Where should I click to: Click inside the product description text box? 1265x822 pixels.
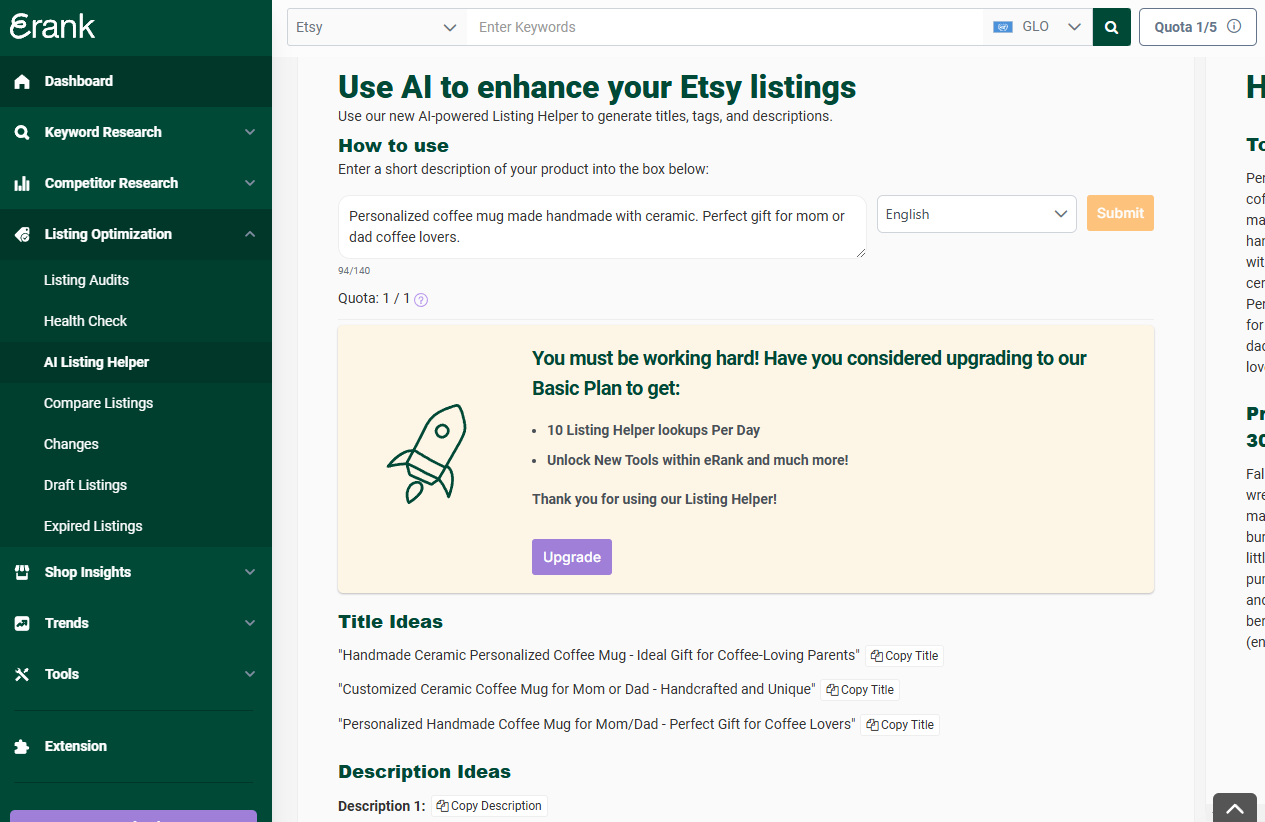pyautogui.click(x=601, y=227)
